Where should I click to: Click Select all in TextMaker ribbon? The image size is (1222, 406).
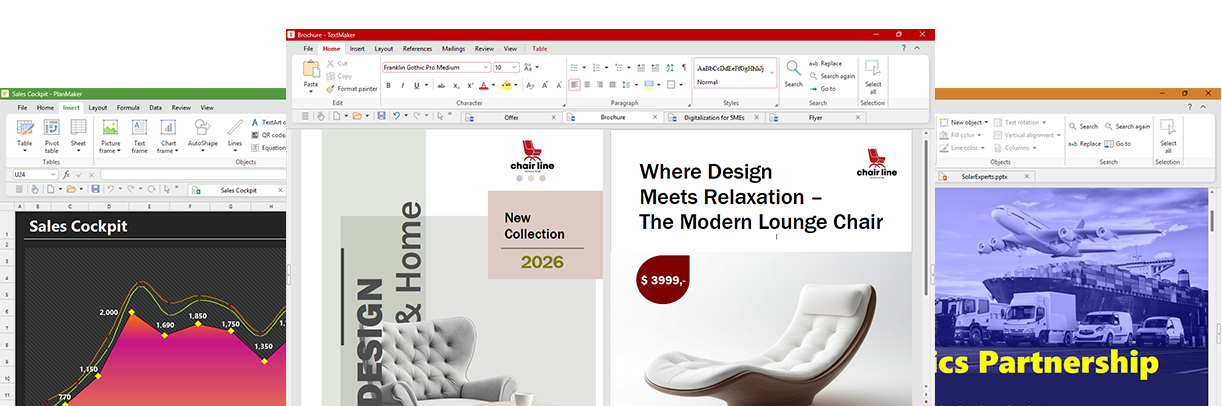coord(872,75)
